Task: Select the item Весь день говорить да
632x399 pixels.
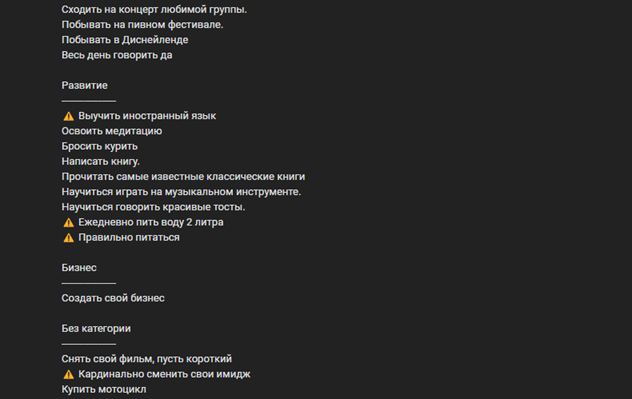Action: [117, 55]
